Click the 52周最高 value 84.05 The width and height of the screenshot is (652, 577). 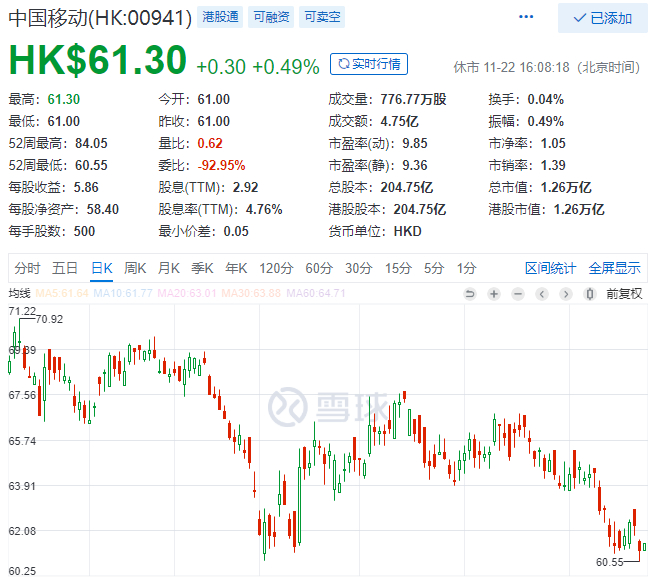91,143
